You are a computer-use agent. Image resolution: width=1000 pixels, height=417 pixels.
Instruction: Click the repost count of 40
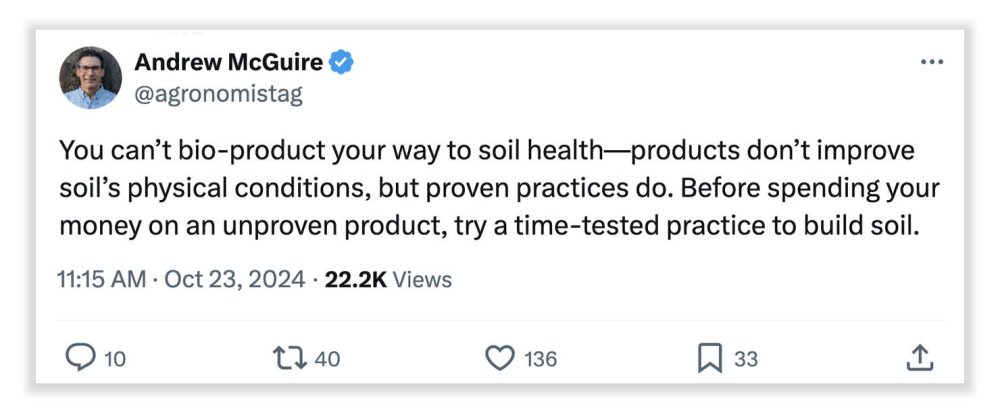[327, 359]
